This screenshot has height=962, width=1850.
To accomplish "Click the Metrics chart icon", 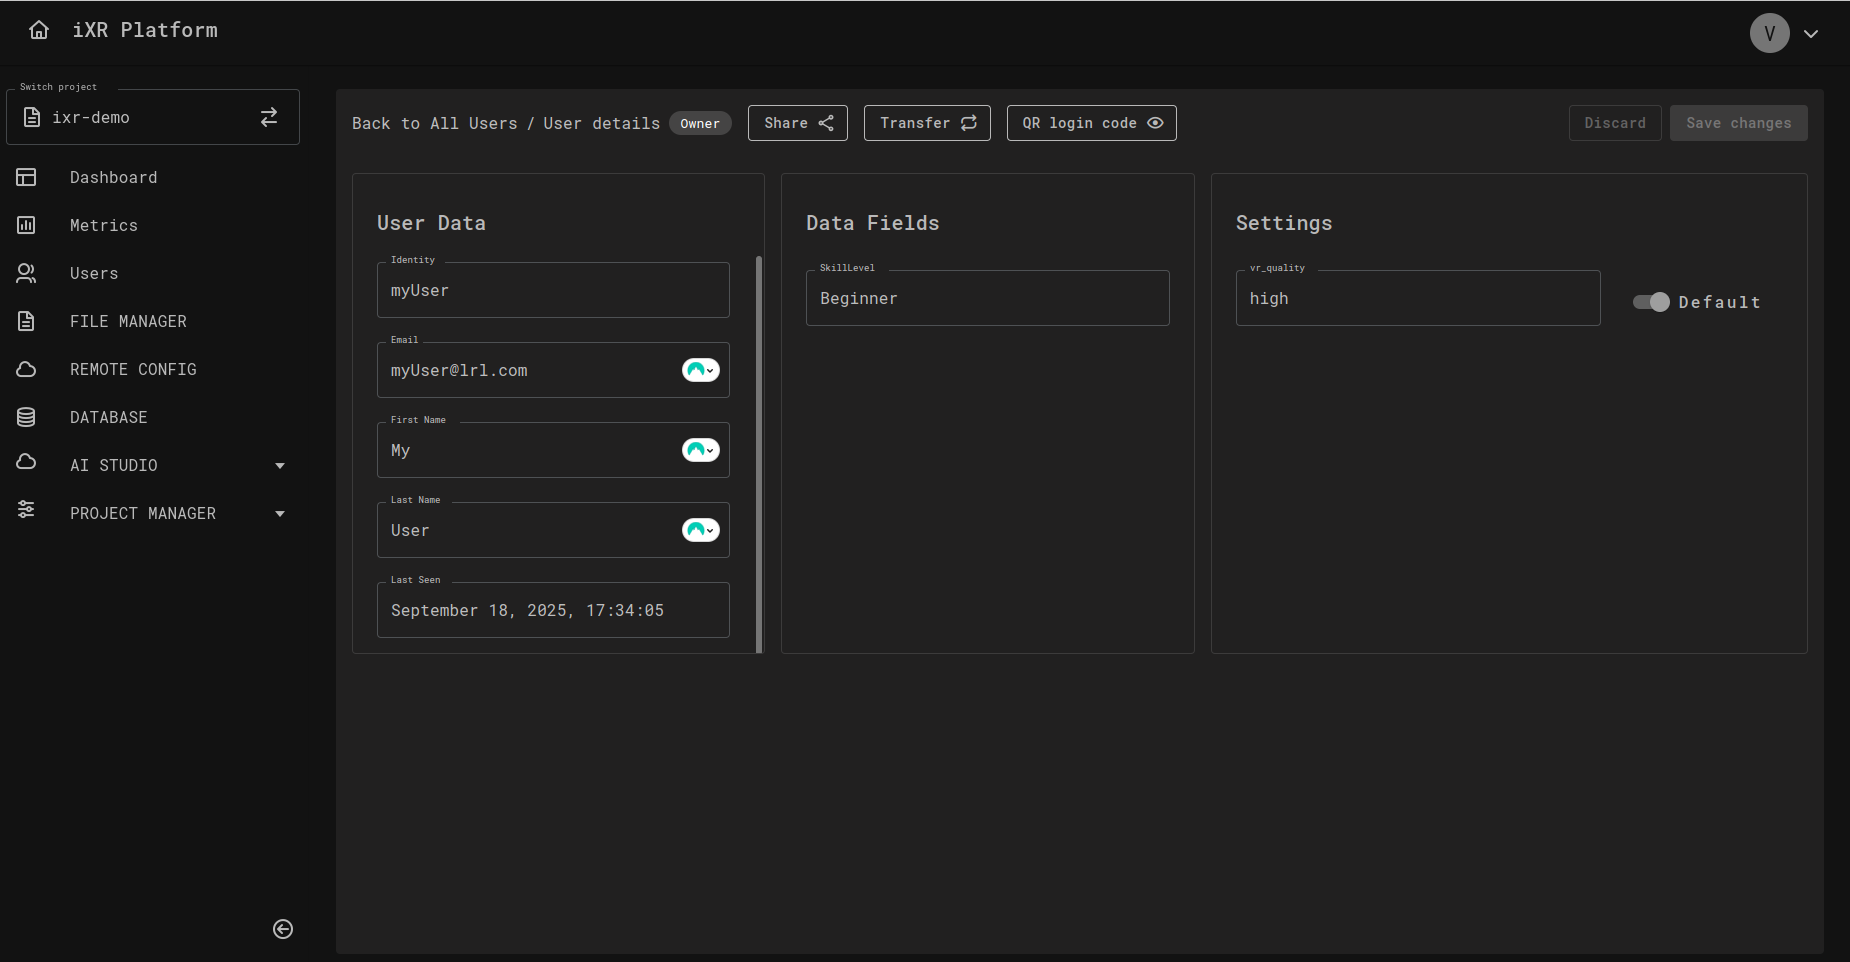I will tap(26, 225).
